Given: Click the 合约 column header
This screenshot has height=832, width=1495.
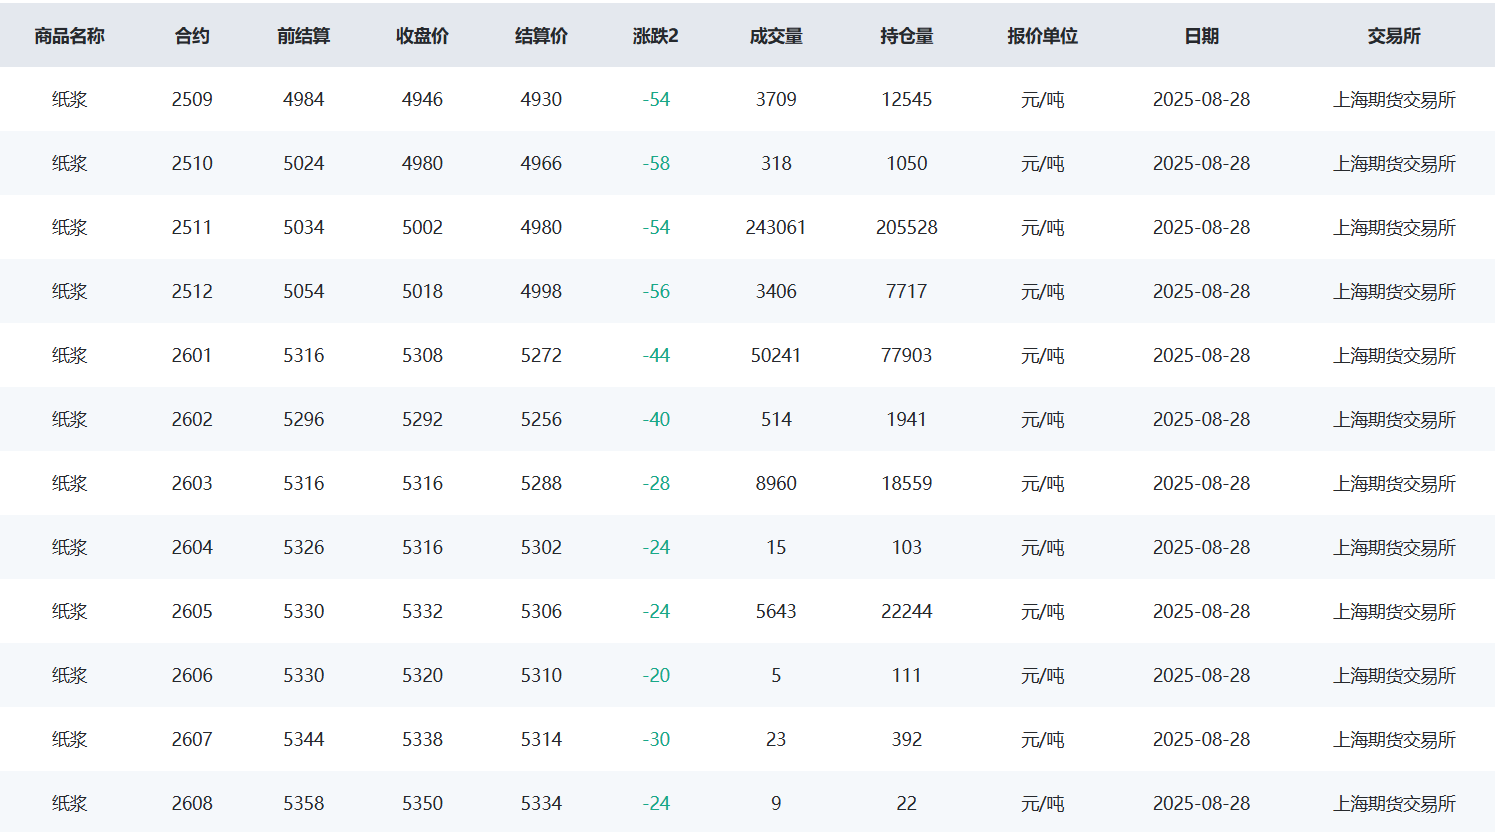Looking at the screenshot, I should pyautogui.click(x=192, y=36).
